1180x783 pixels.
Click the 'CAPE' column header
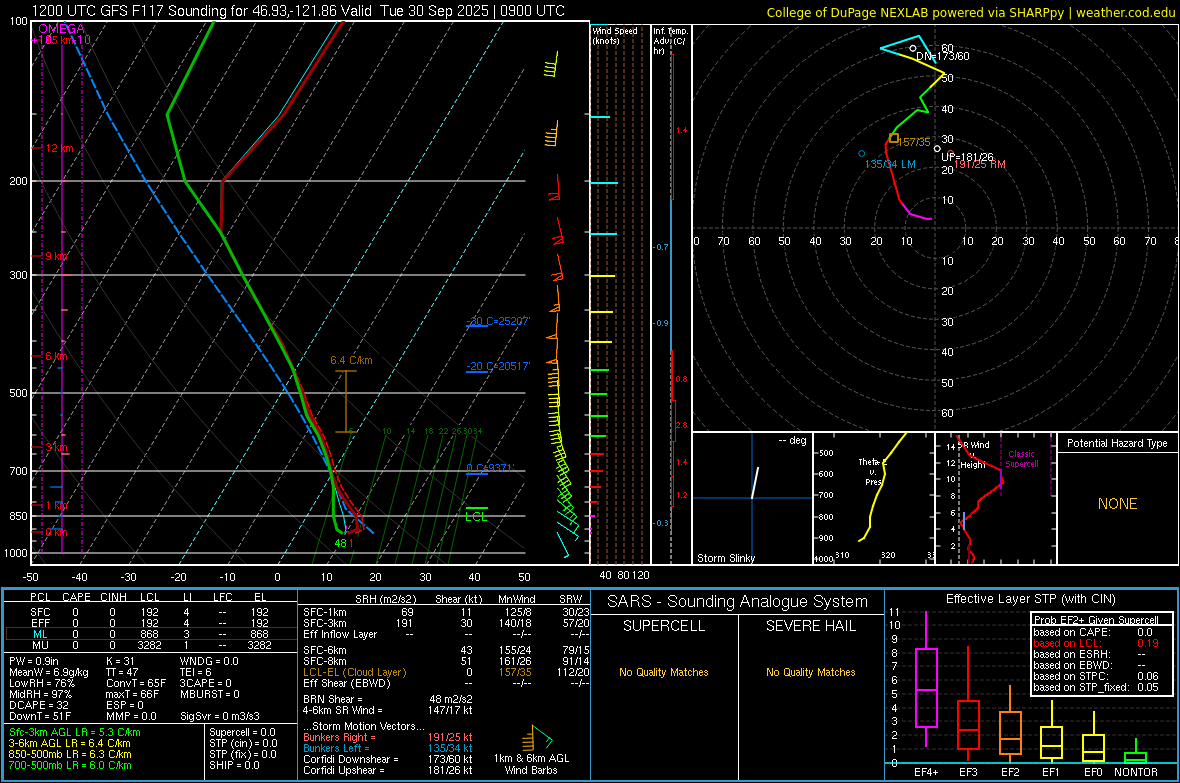[x=76, y=597]
